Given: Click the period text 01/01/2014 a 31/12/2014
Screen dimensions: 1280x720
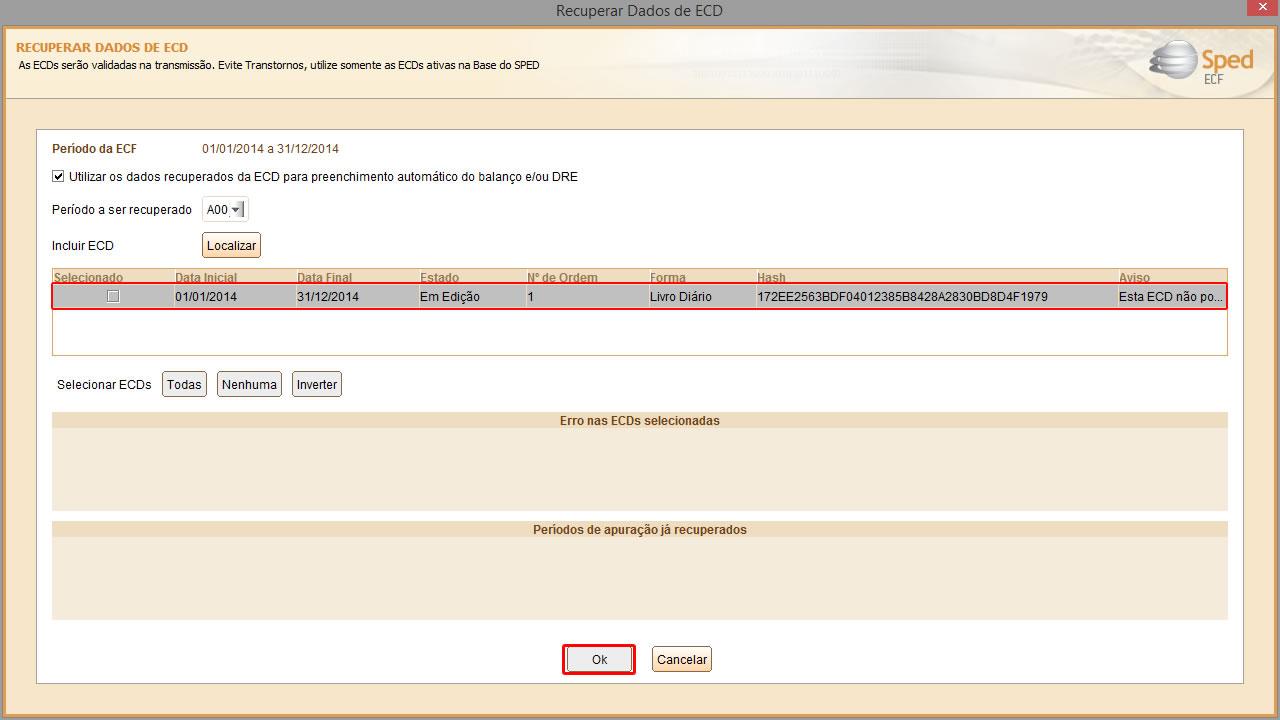Looking at the screenshot, I should 270,149.
